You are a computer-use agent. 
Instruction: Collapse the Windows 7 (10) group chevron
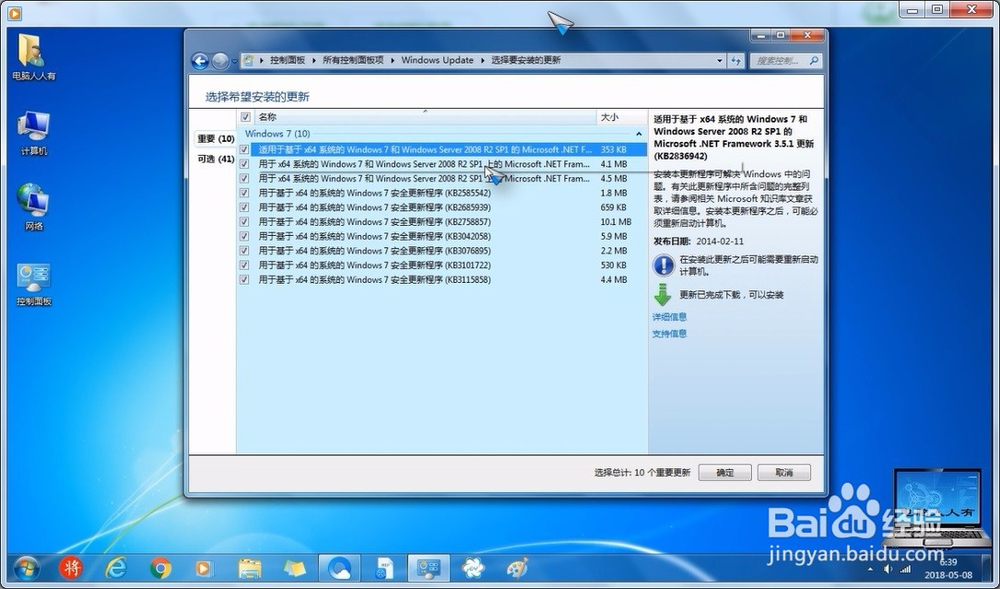(x=638, y=135)
